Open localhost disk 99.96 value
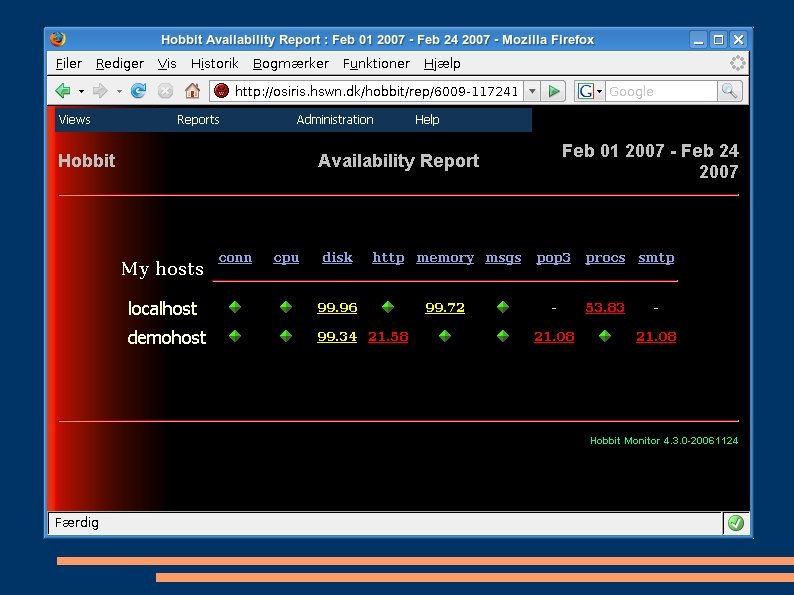The image size is (794, 595). click(x=337, y=307)
